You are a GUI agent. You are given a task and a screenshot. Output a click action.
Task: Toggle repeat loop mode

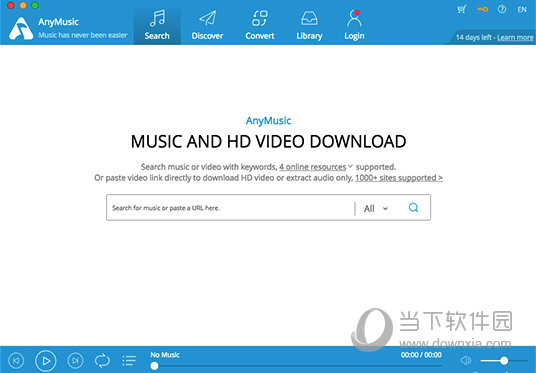tap(102, 360)
